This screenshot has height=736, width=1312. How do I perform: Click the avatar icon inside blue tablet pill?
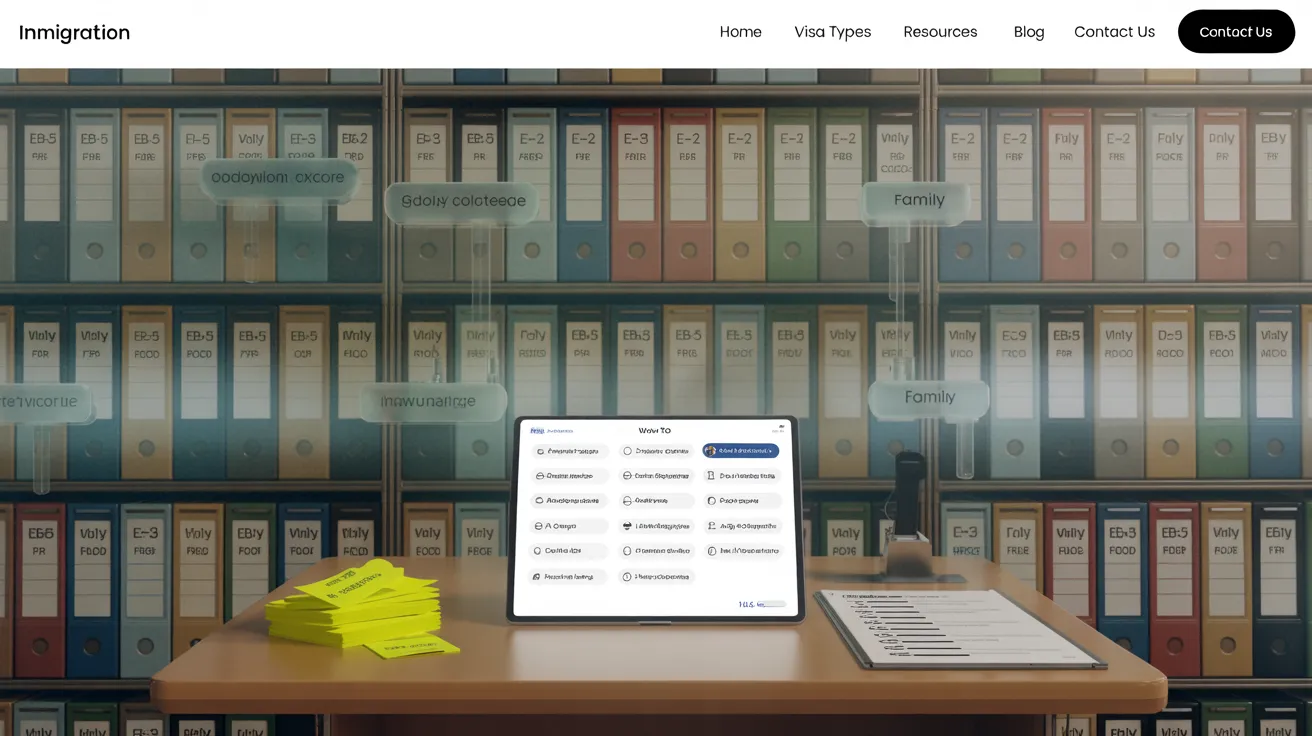tap(711, 451)
